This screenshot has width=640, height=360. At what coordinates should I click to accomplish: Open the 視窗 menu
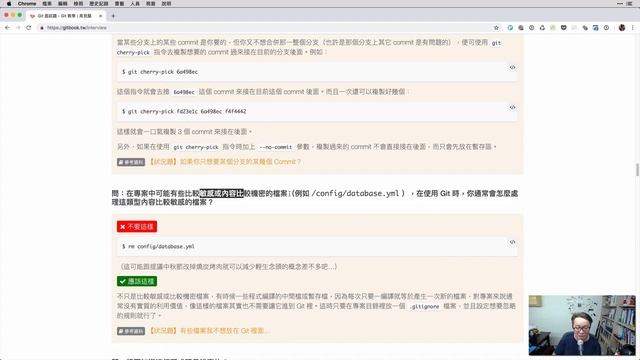[x=151, y=3]
